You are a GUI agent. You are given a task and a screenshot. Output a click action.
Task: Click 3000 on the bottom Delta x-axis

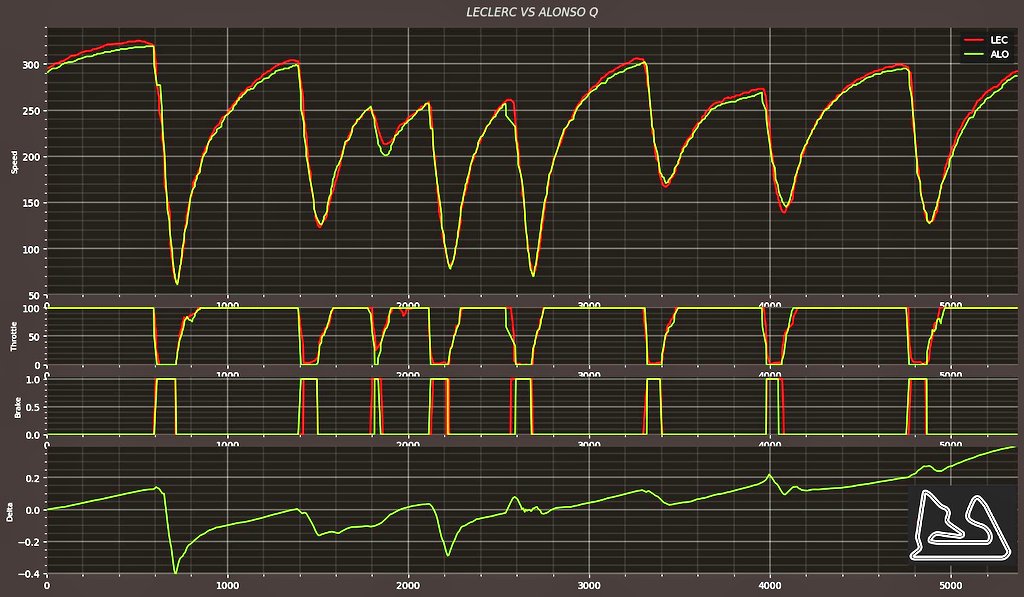(589, 586)
